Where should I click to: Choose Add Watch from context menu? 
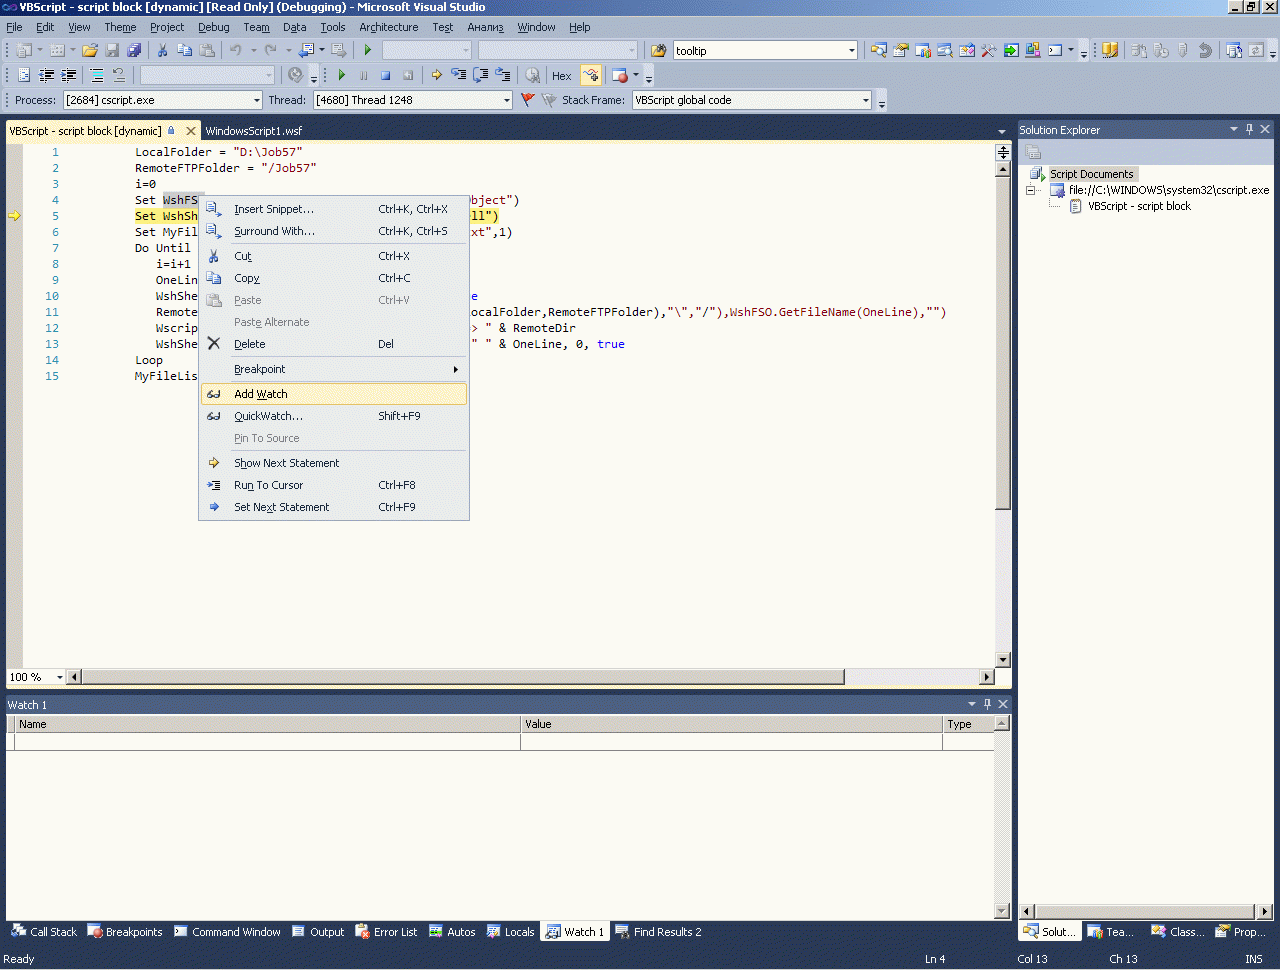point(261,394)
